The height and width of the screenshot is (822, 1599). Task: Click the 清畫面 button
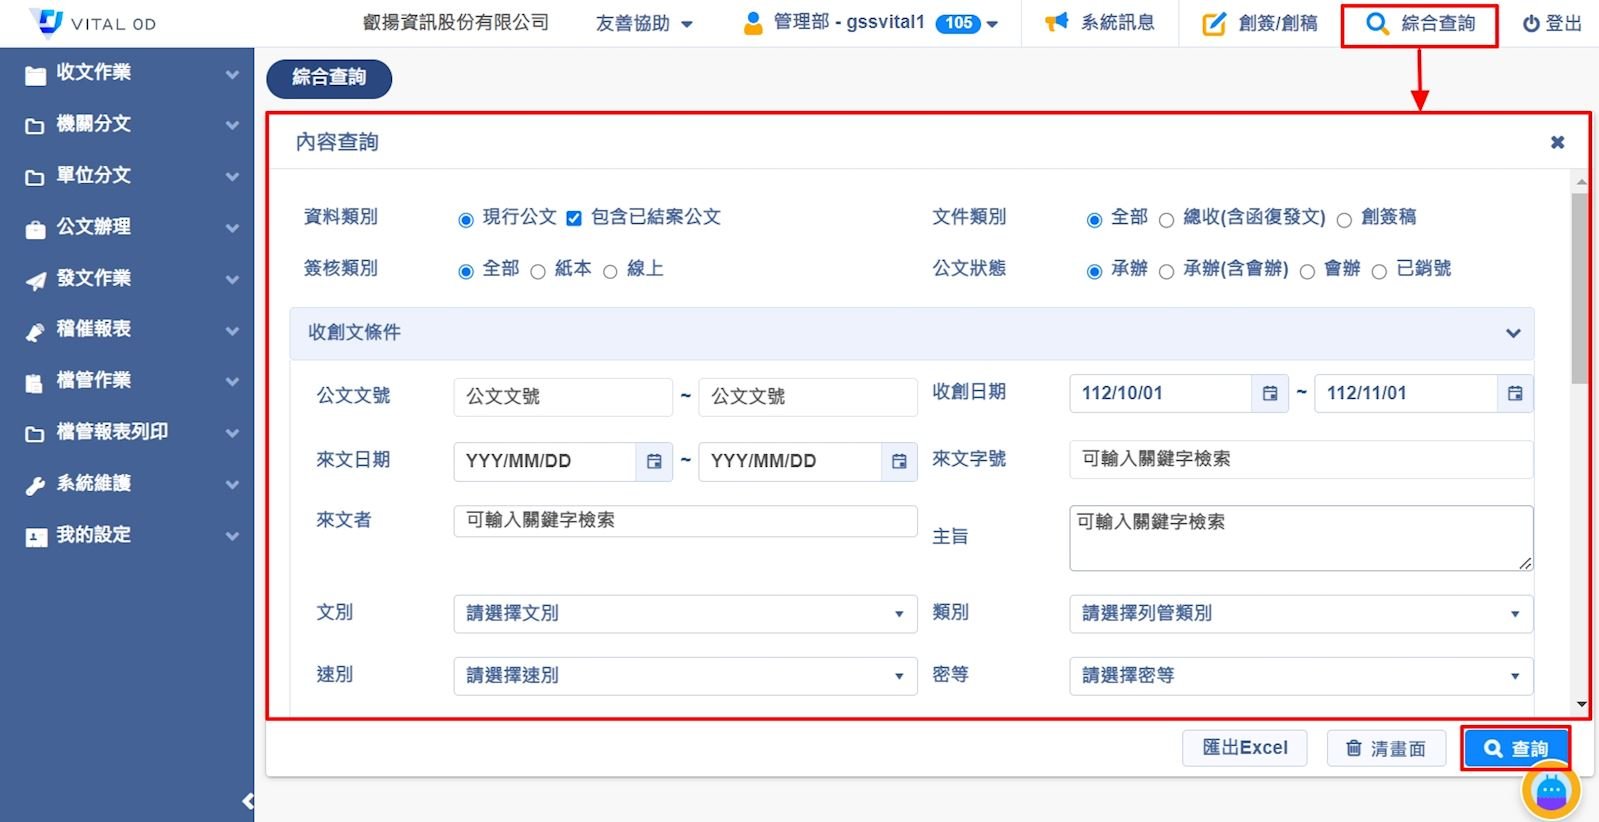pyautogui.click(x=1386, y=748)
